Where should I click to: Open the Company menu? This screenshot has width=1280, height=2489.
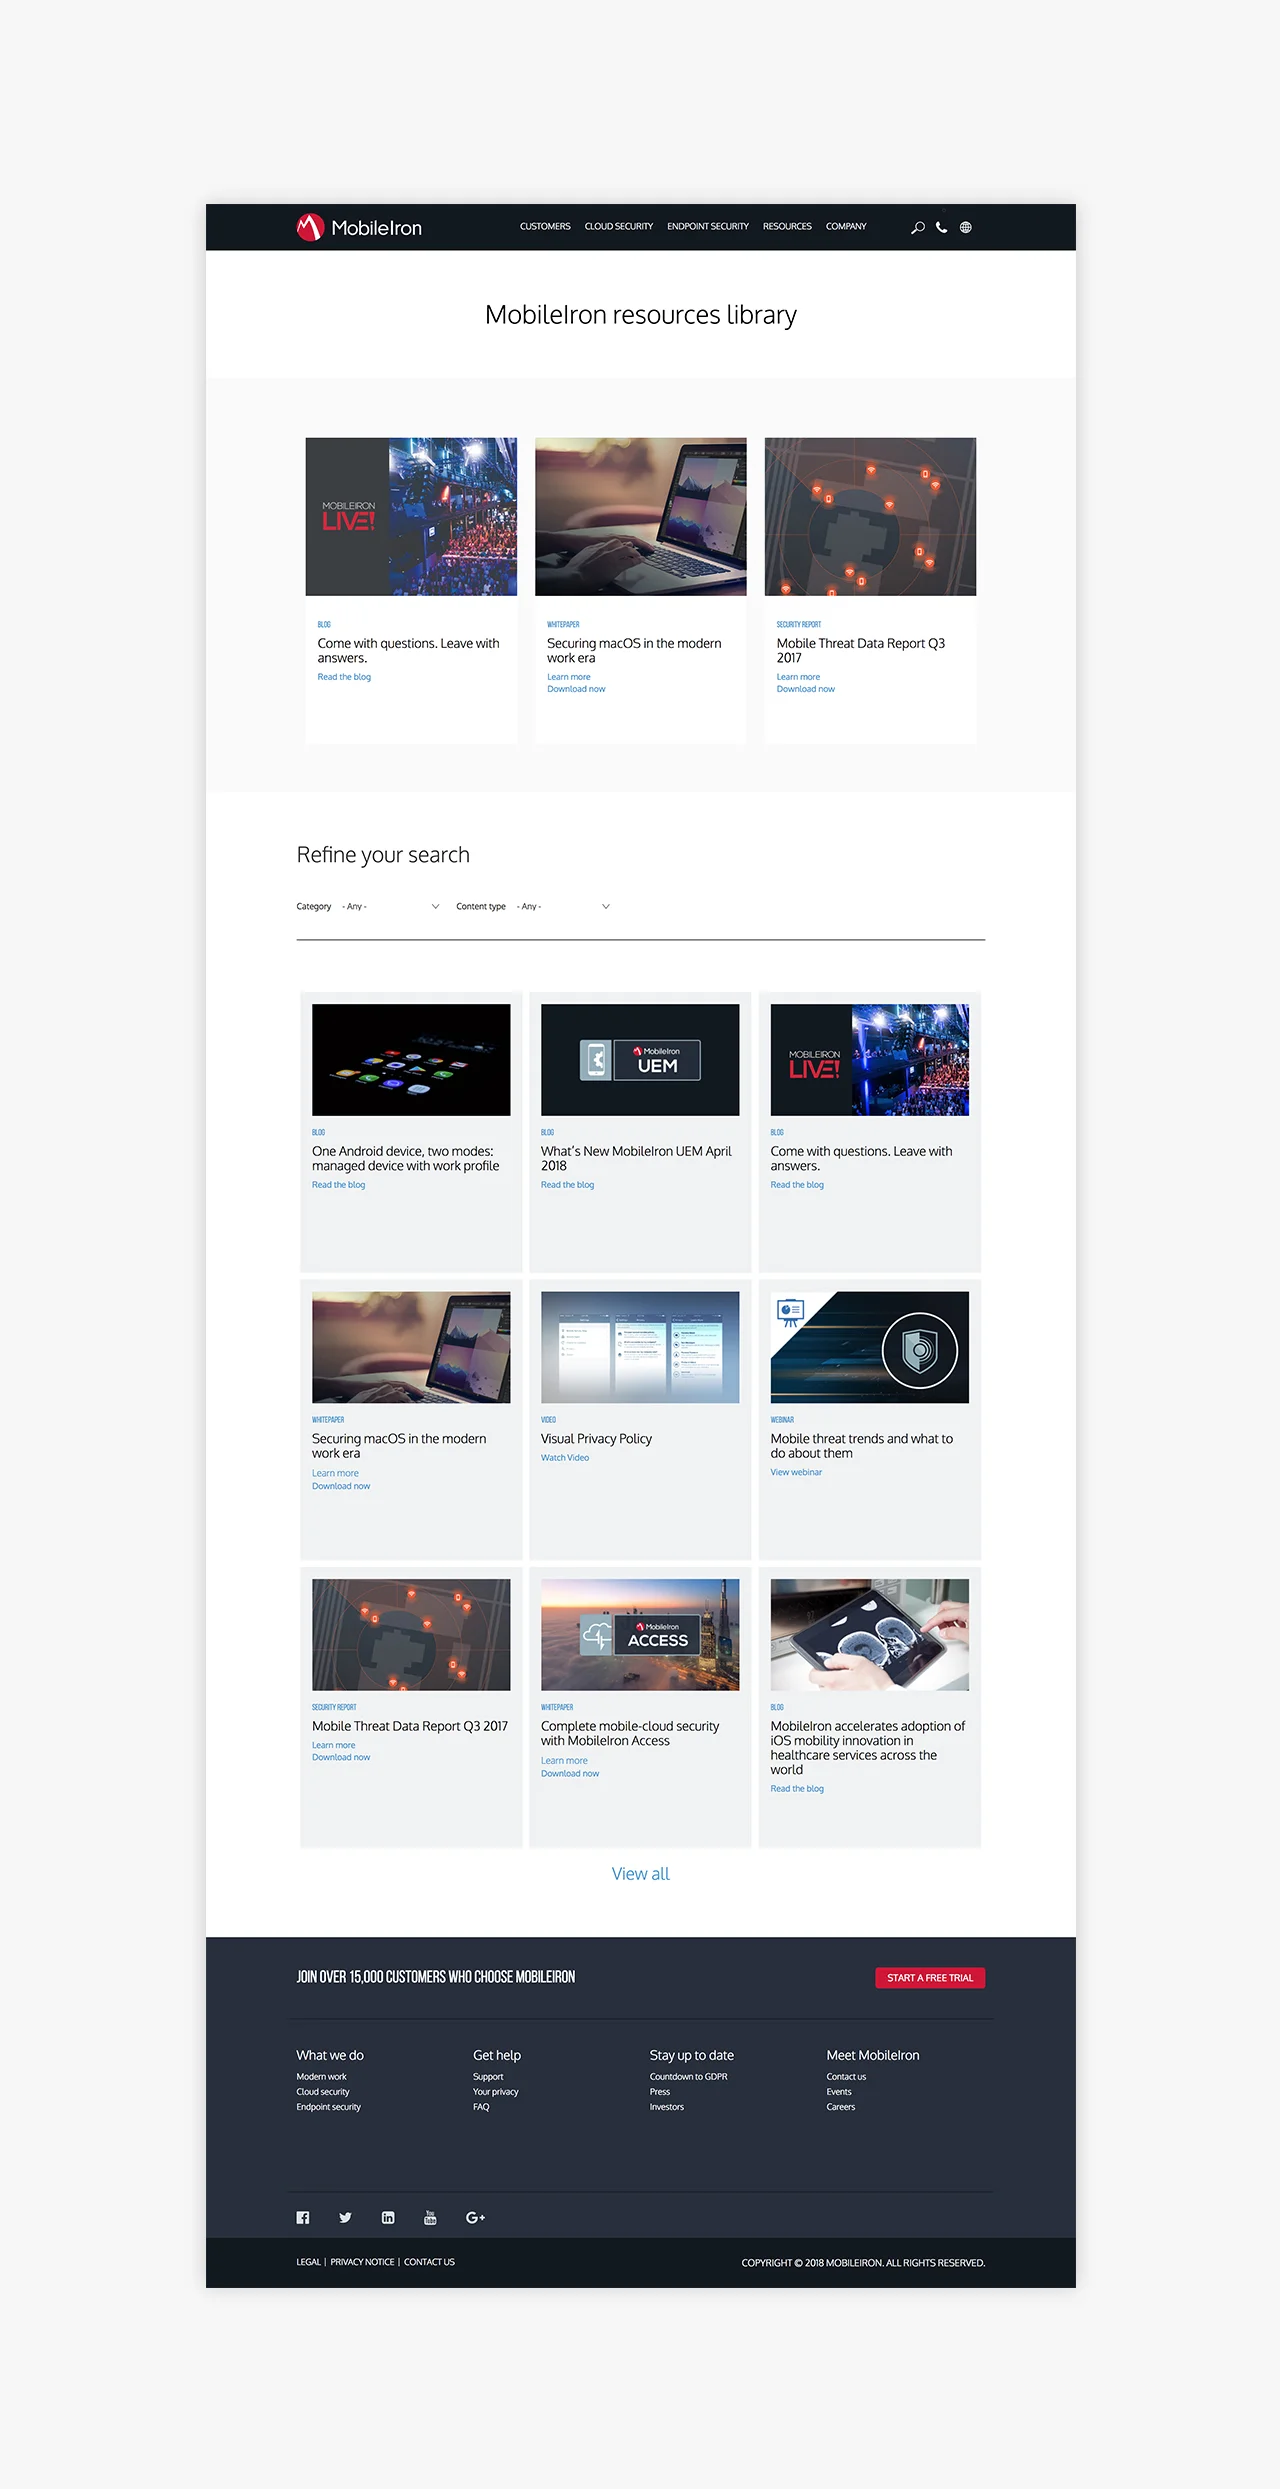pos(846,227)
